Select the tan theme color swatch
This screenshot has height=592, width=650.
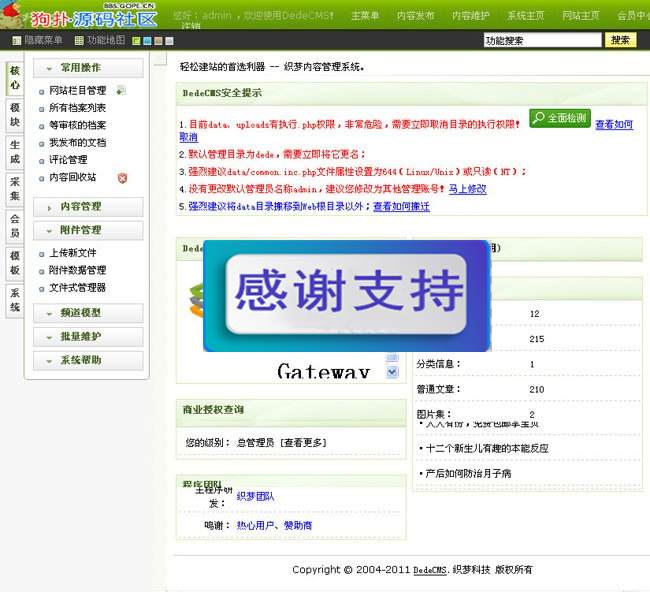(158, 41)
